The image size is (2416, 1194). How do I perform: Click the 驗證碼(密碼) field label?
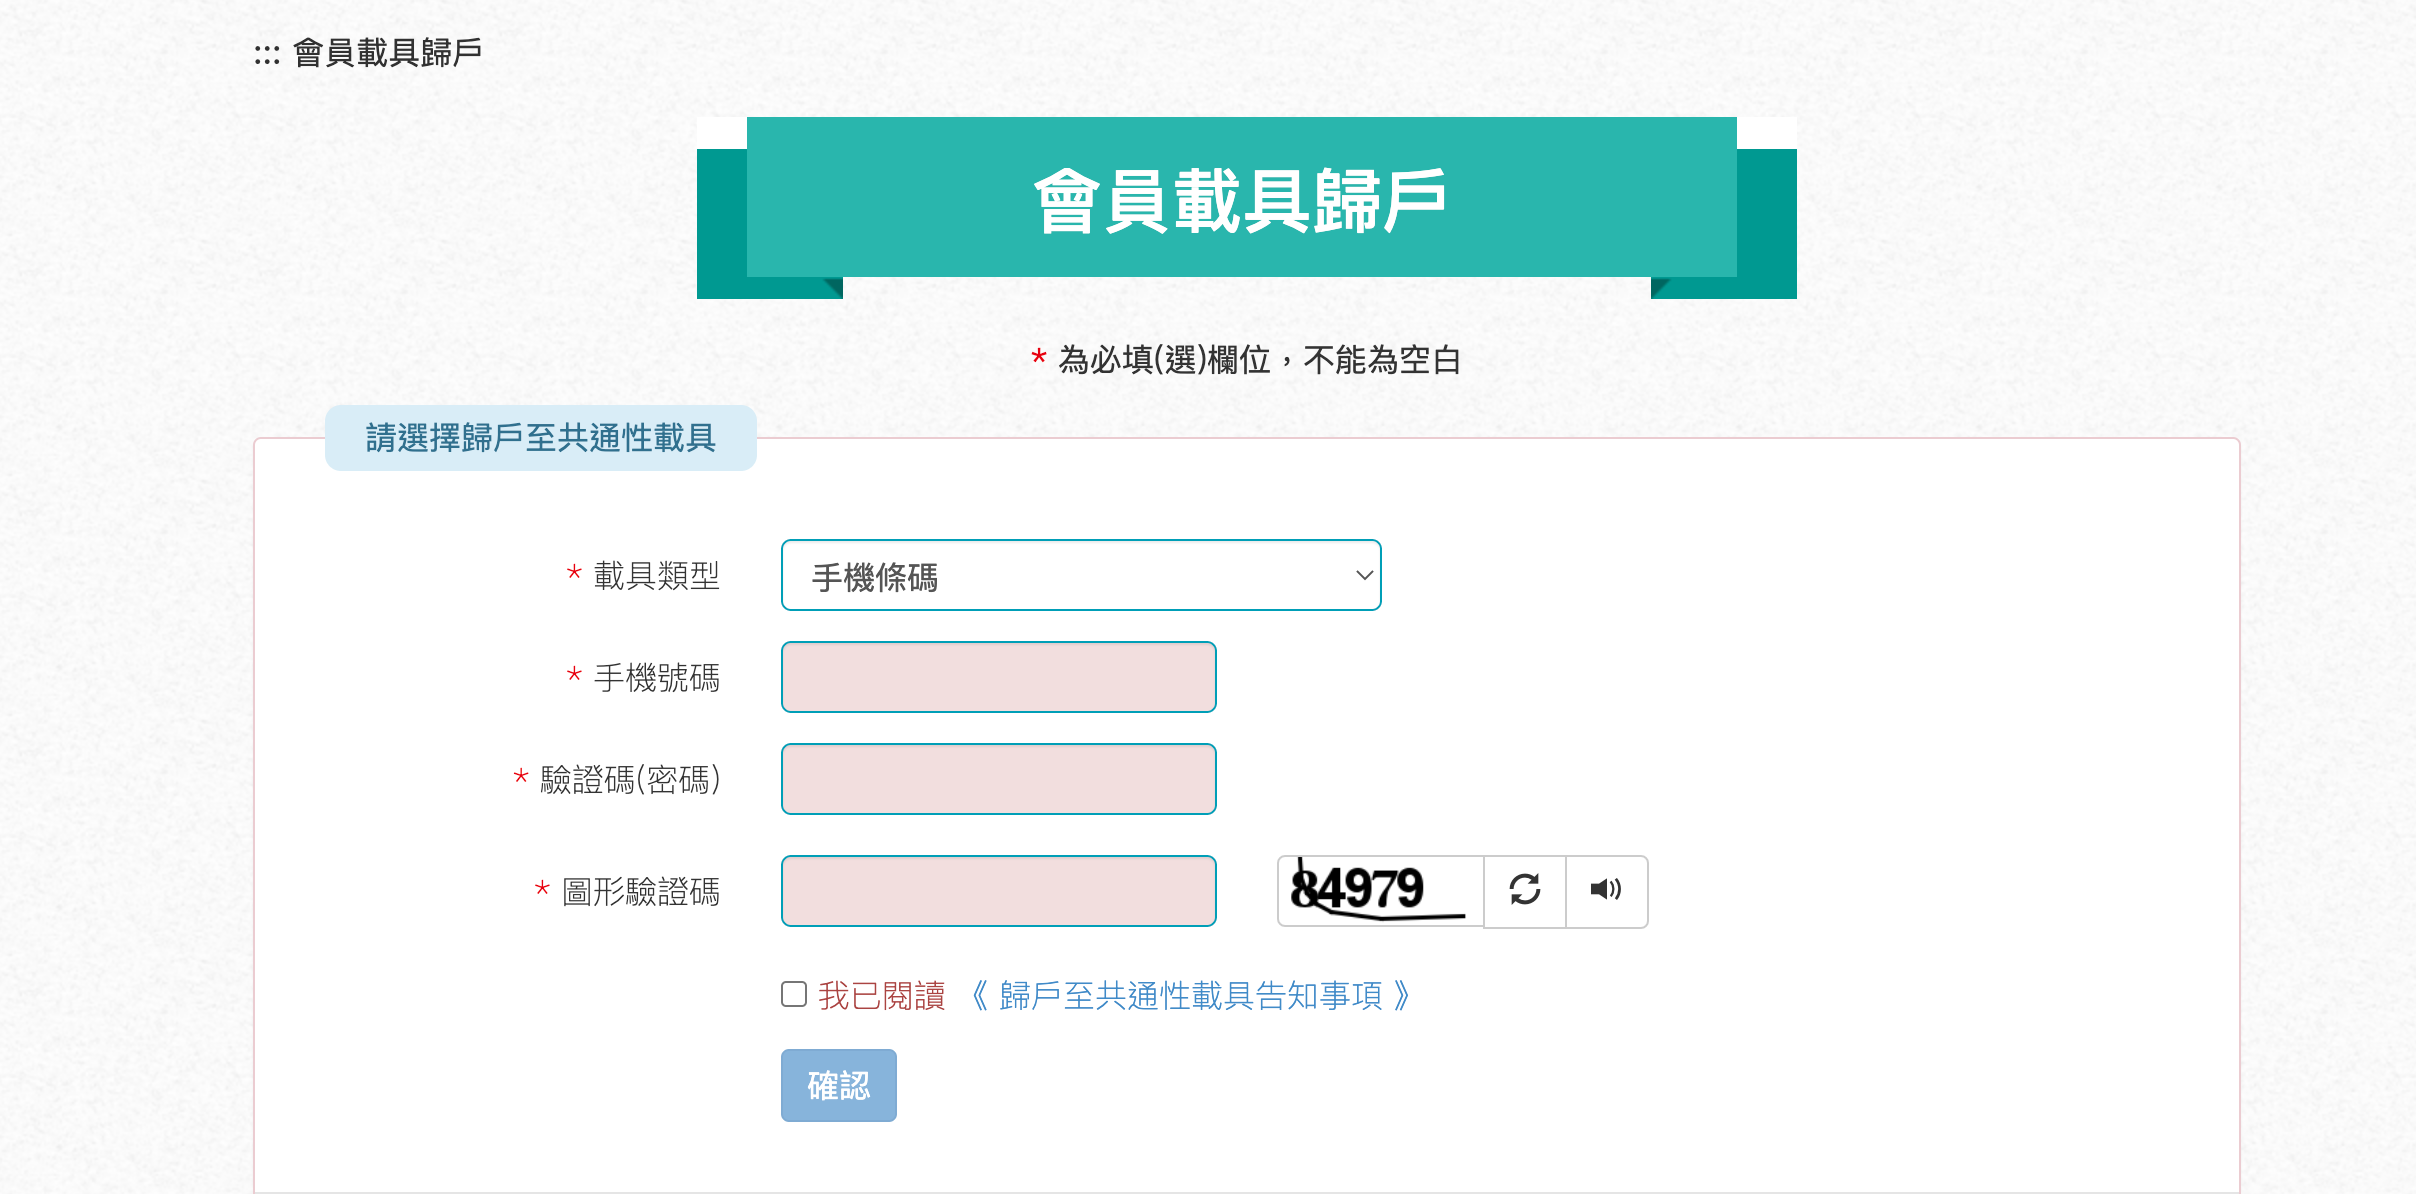[x=630, y=780]
